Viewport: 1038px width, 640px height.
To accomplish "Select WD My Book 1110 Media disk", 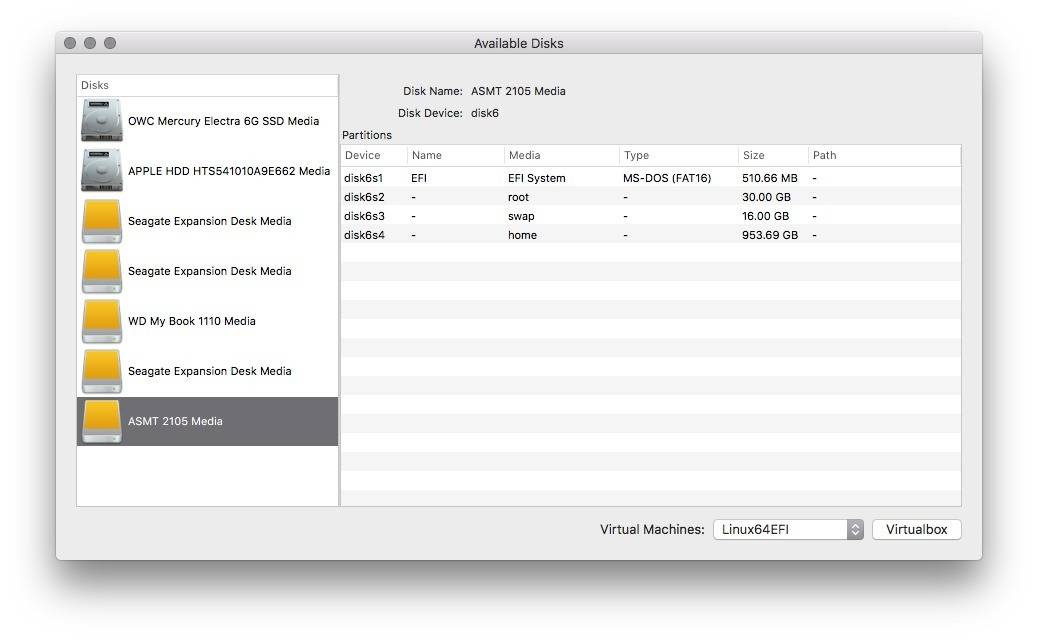I will point(207,321).
